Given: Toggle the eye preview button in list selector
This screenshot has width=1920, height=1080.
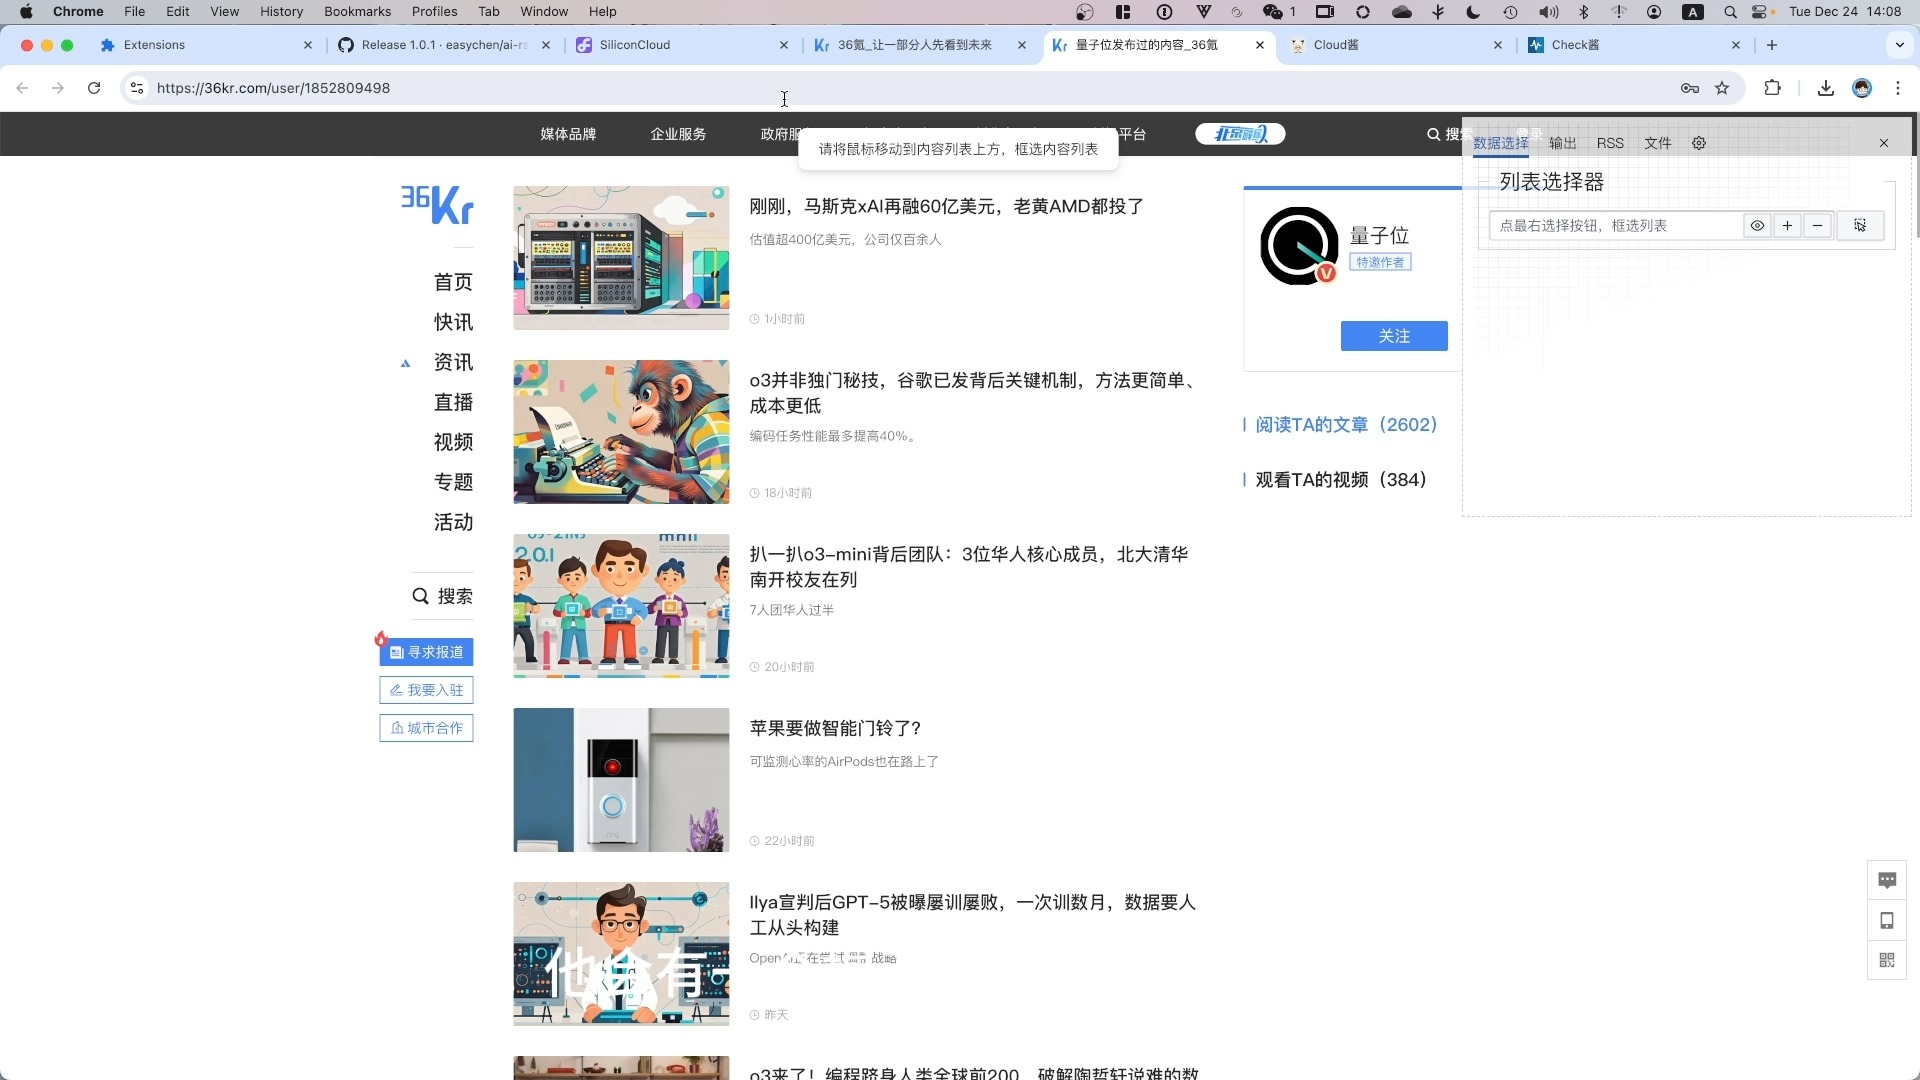Looking at the screenshot, I should 1757,226.
